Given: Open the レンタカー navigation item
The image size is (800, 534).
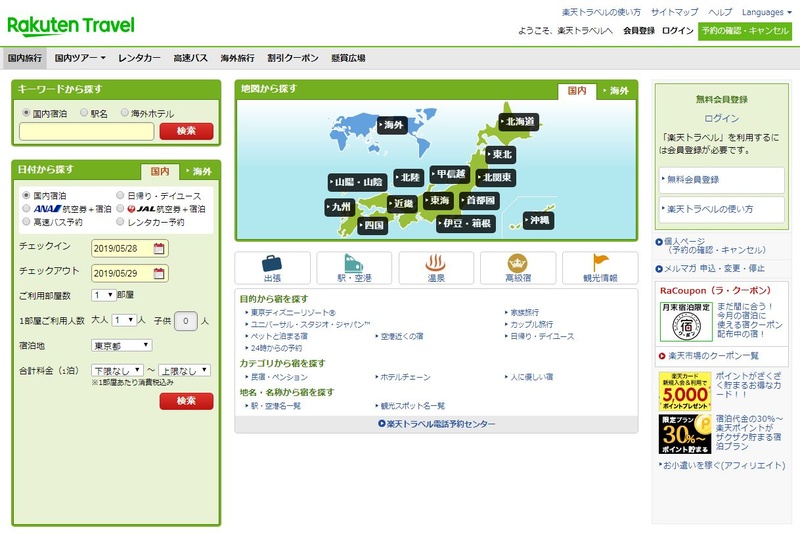Looking at the screenshot, I should [x=139, y=58].
